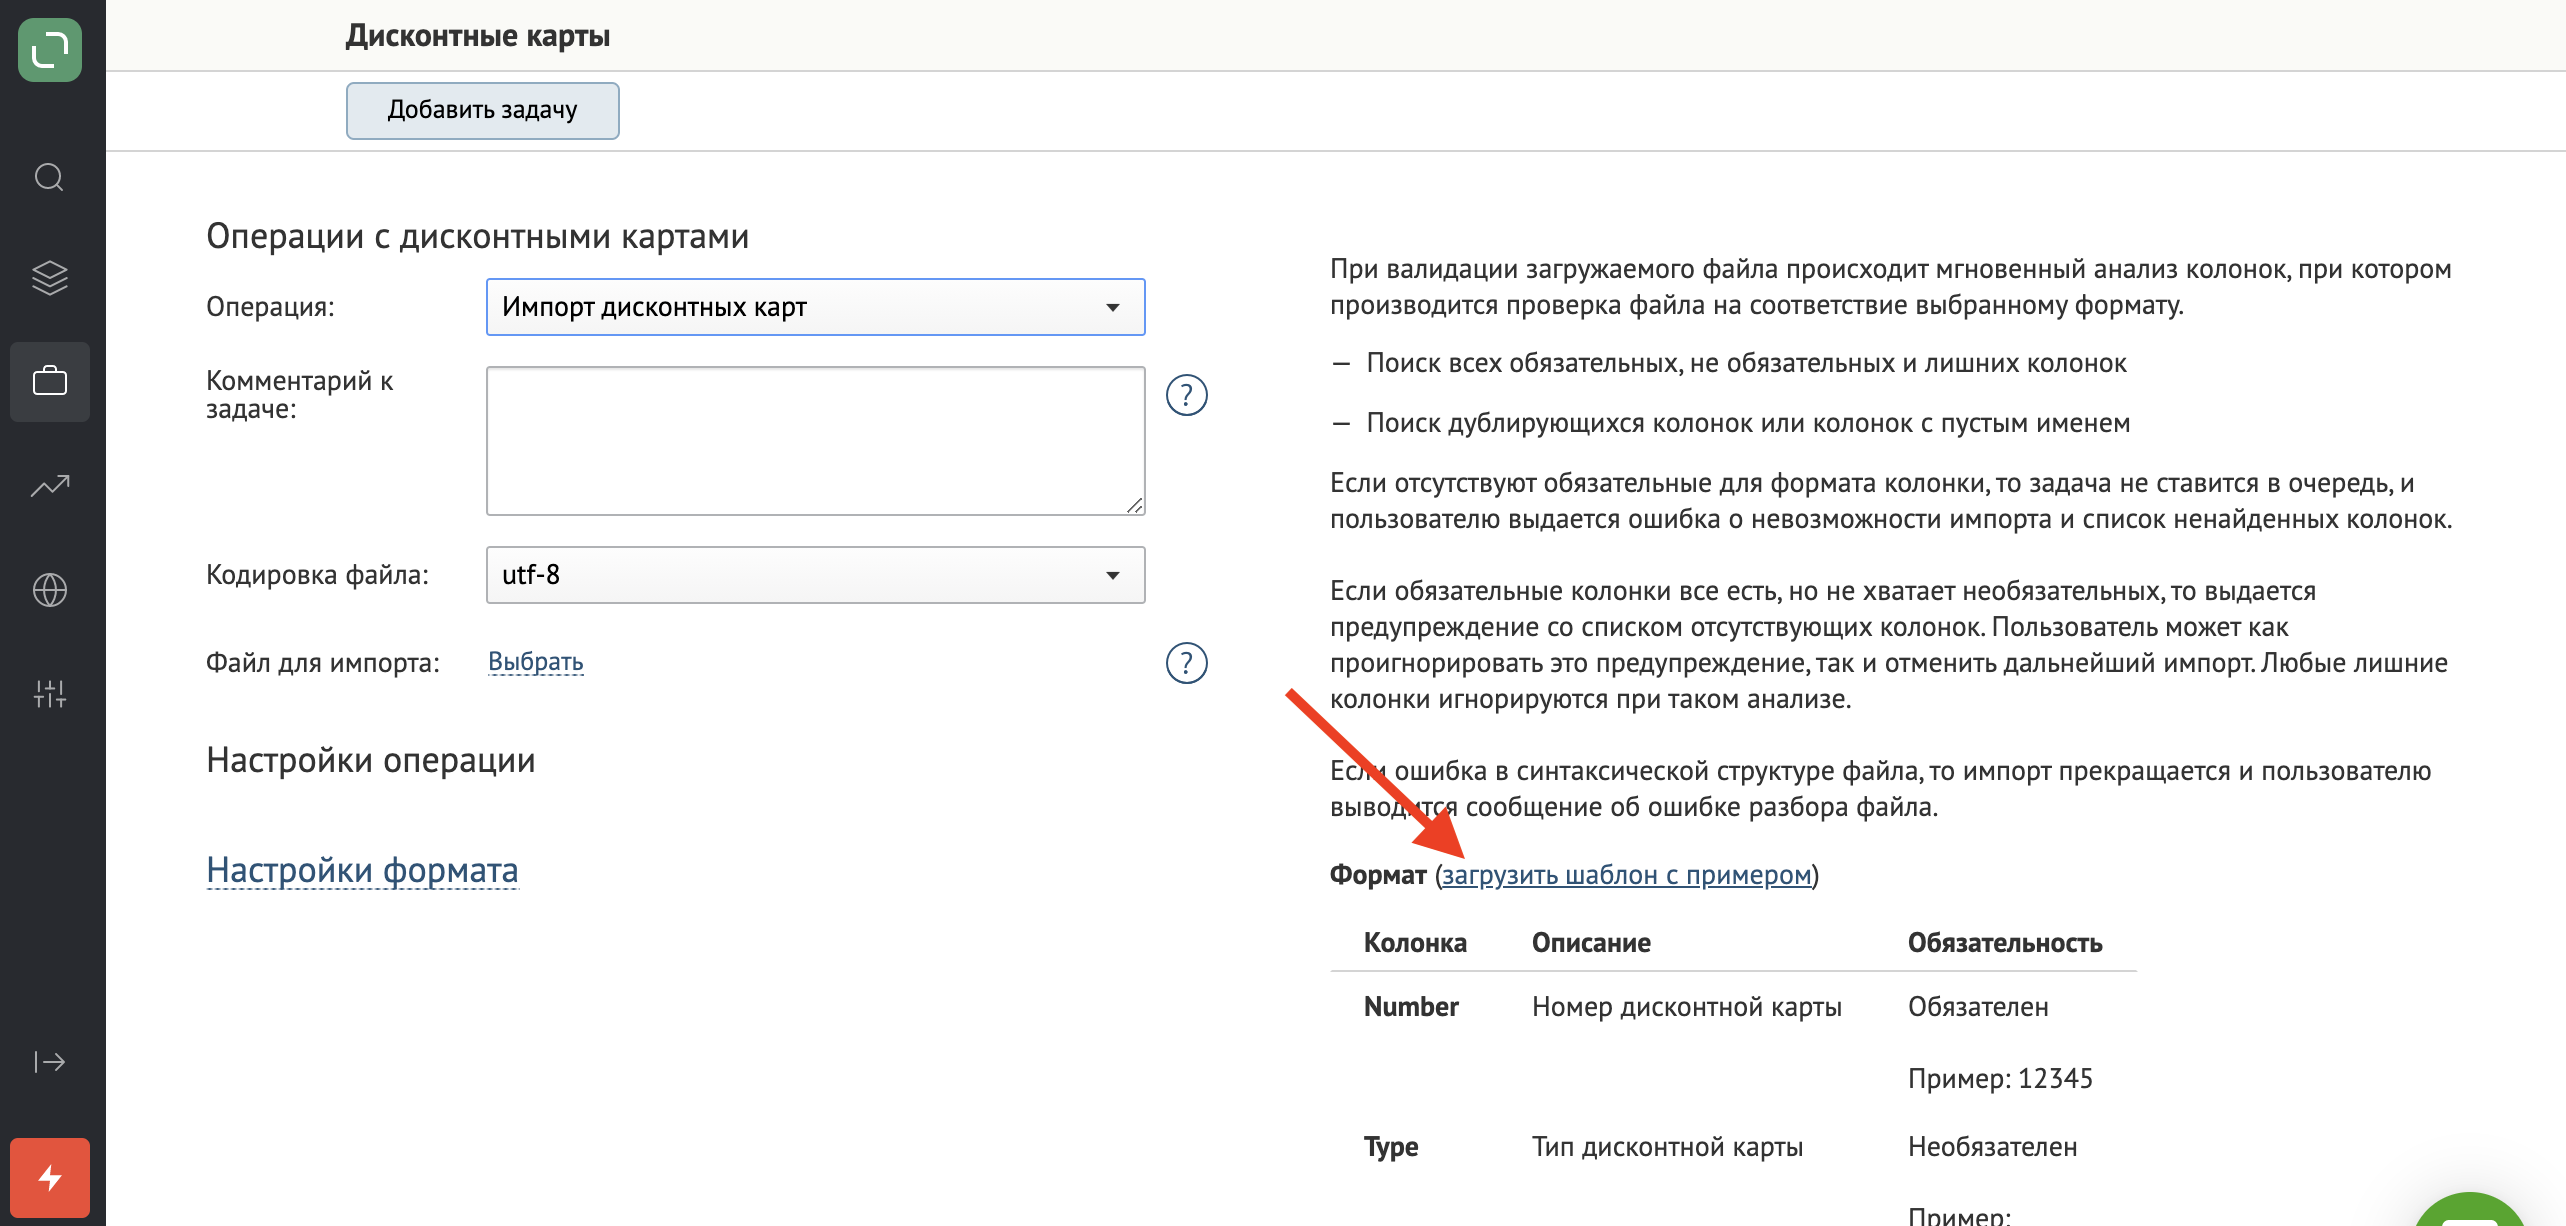Click the Описание table header

(1591, 943)
